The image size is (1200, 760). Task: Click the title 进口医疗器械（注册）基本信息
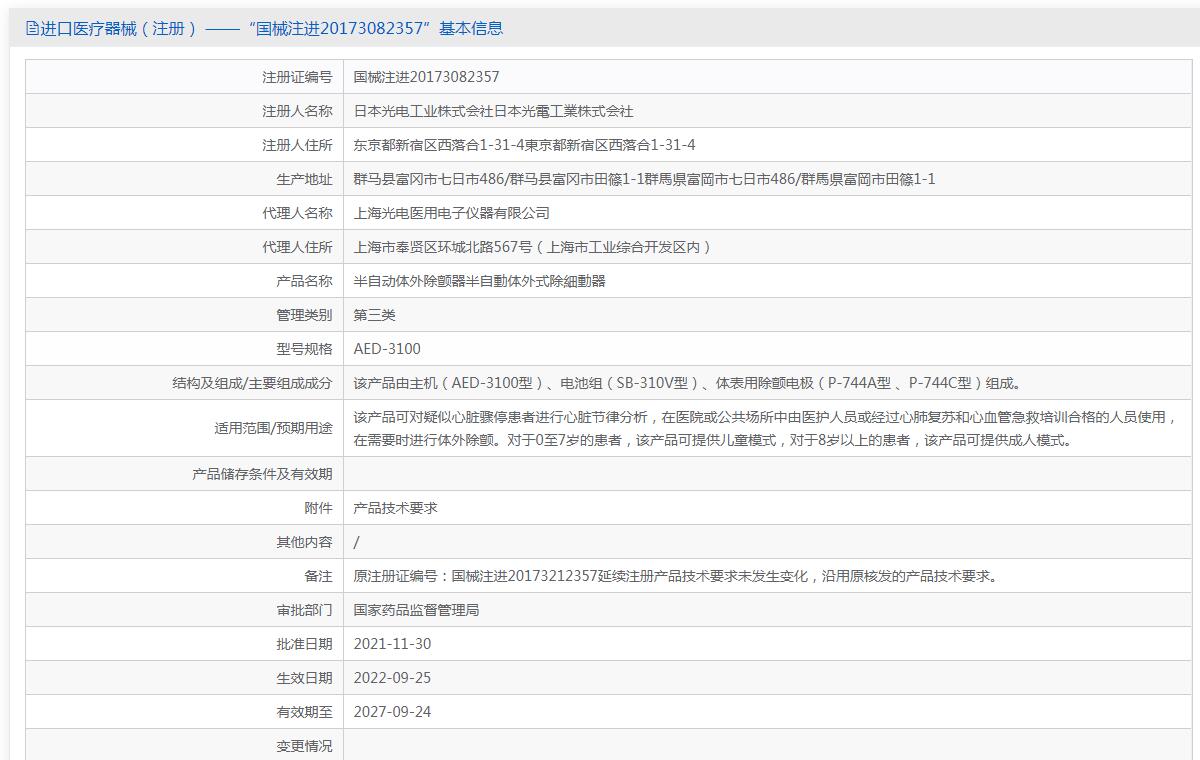[x=271, y=28]
